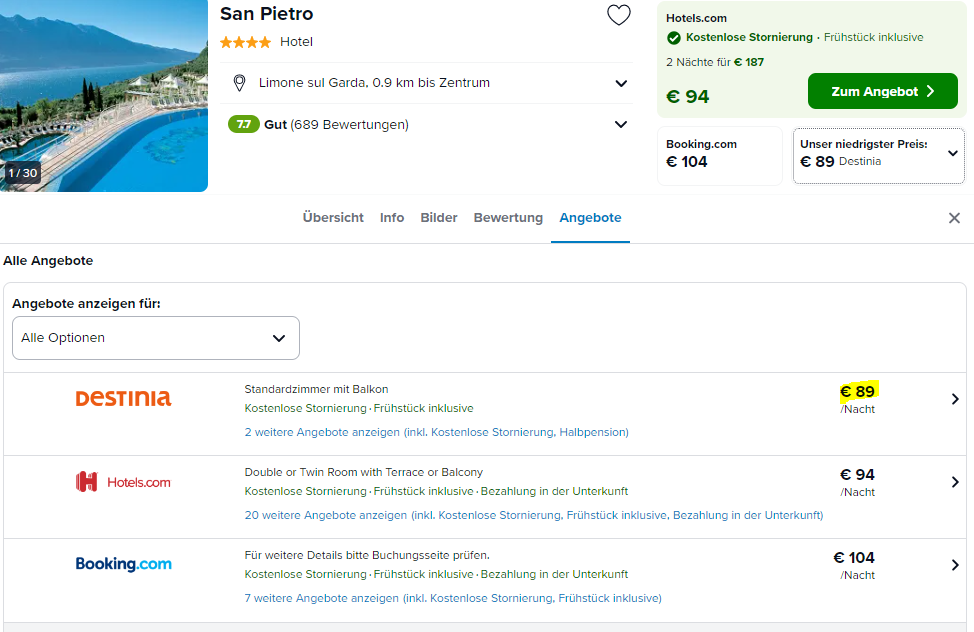Add San Pietro to favorites with heart icon
Image resolution: width=974 pixels, height=632 pixels.
point(618,15)
